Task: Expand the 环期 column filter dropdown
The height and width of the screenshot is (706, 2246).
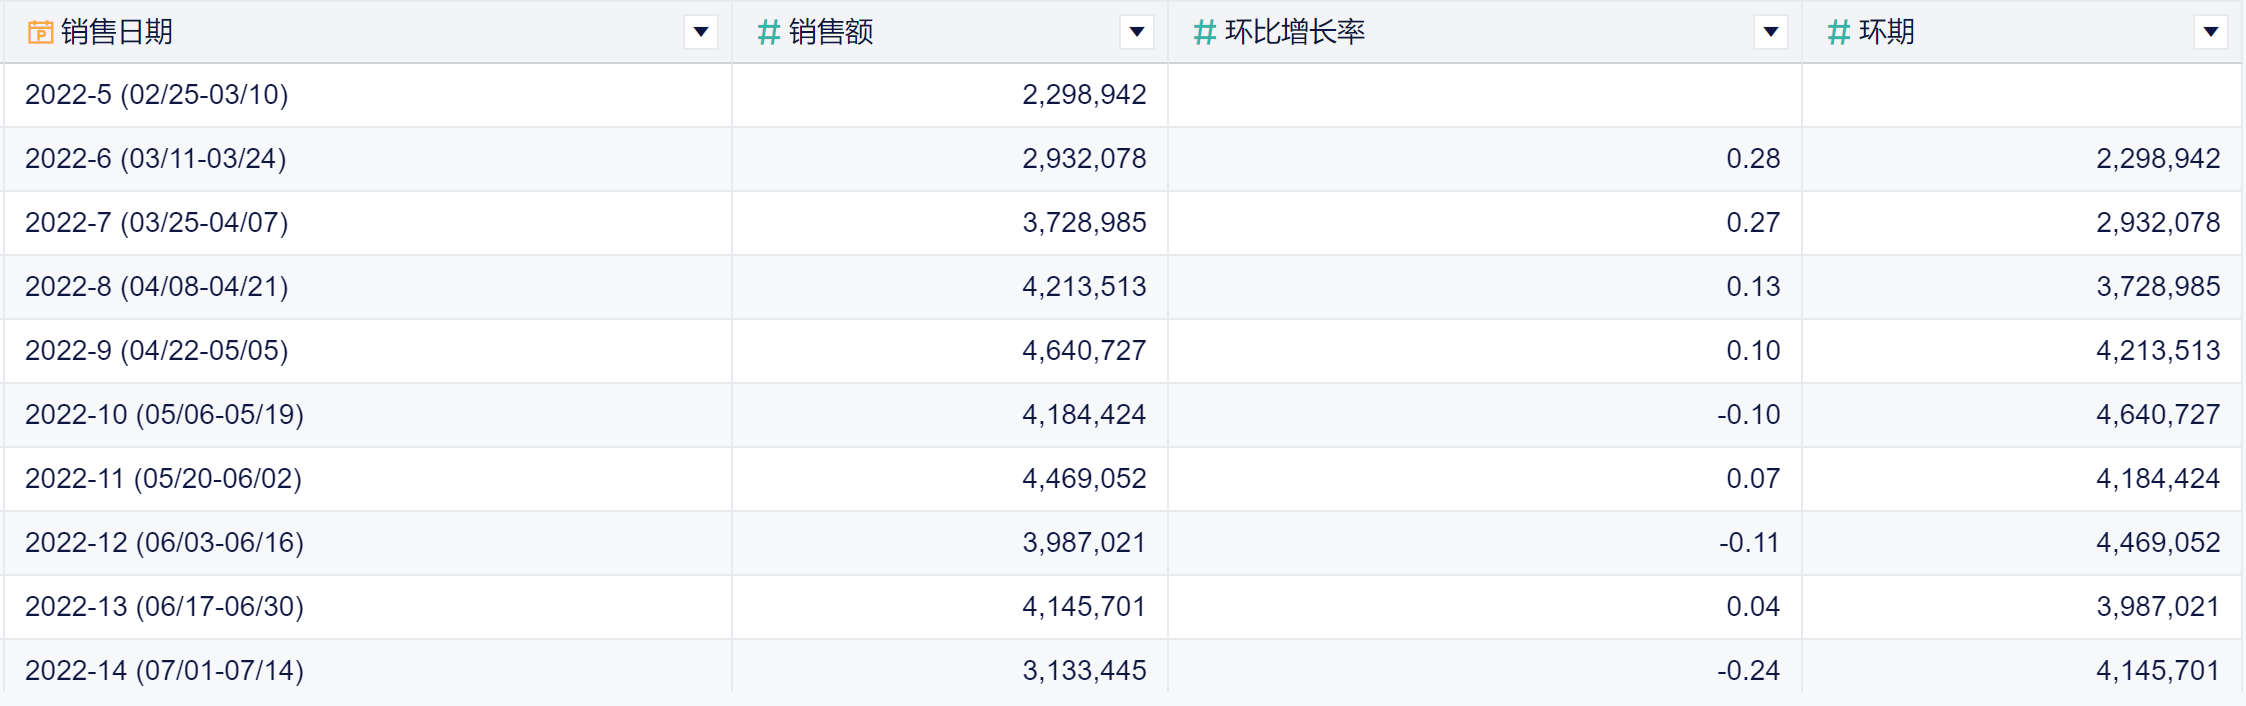Action: click(x=2211, y=33)
